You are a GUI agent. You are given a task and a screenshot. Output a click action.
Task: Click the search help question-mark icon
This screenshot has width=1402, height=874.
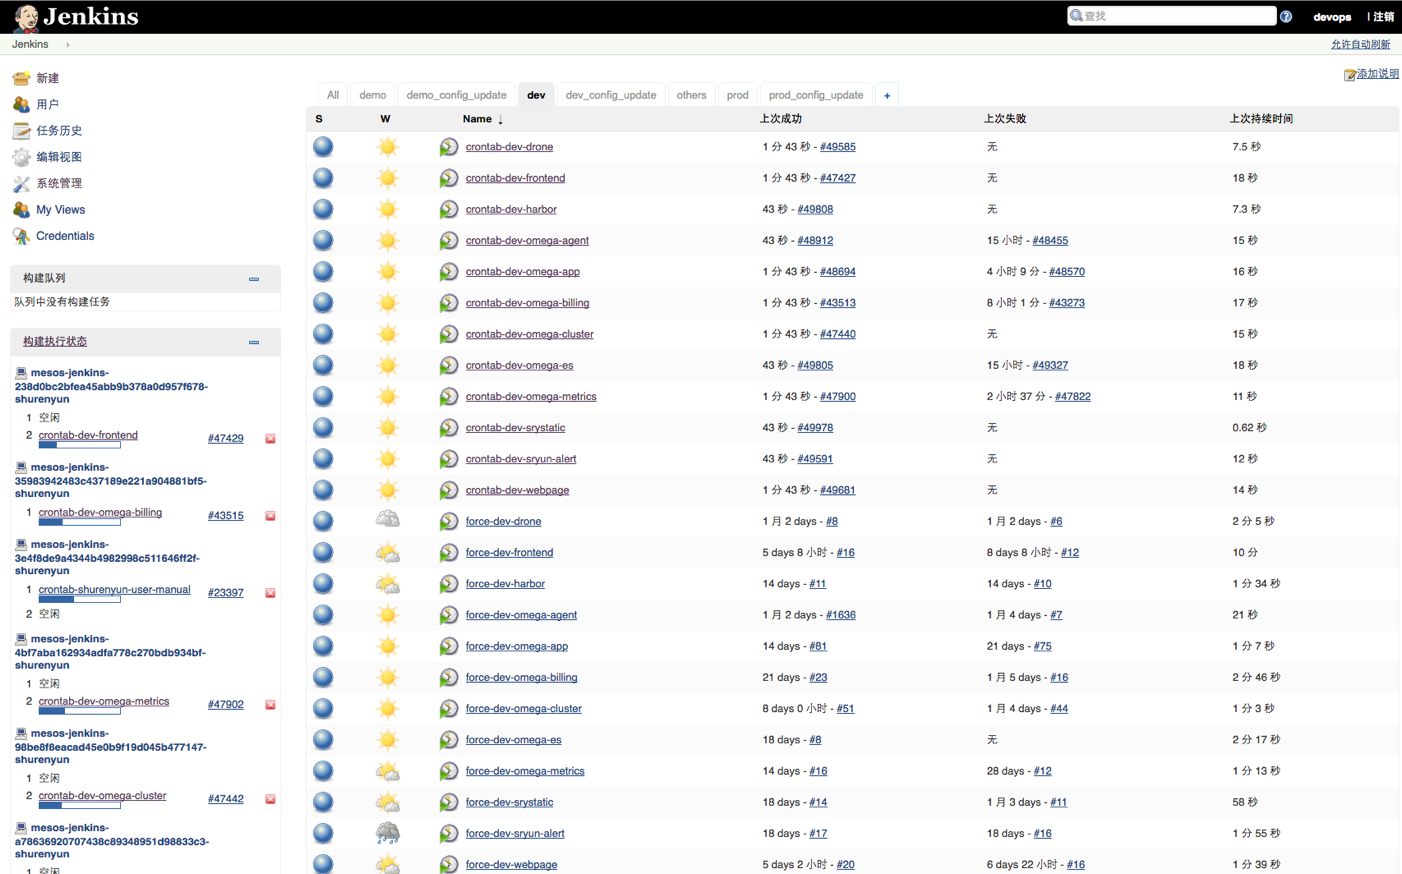1286,16
